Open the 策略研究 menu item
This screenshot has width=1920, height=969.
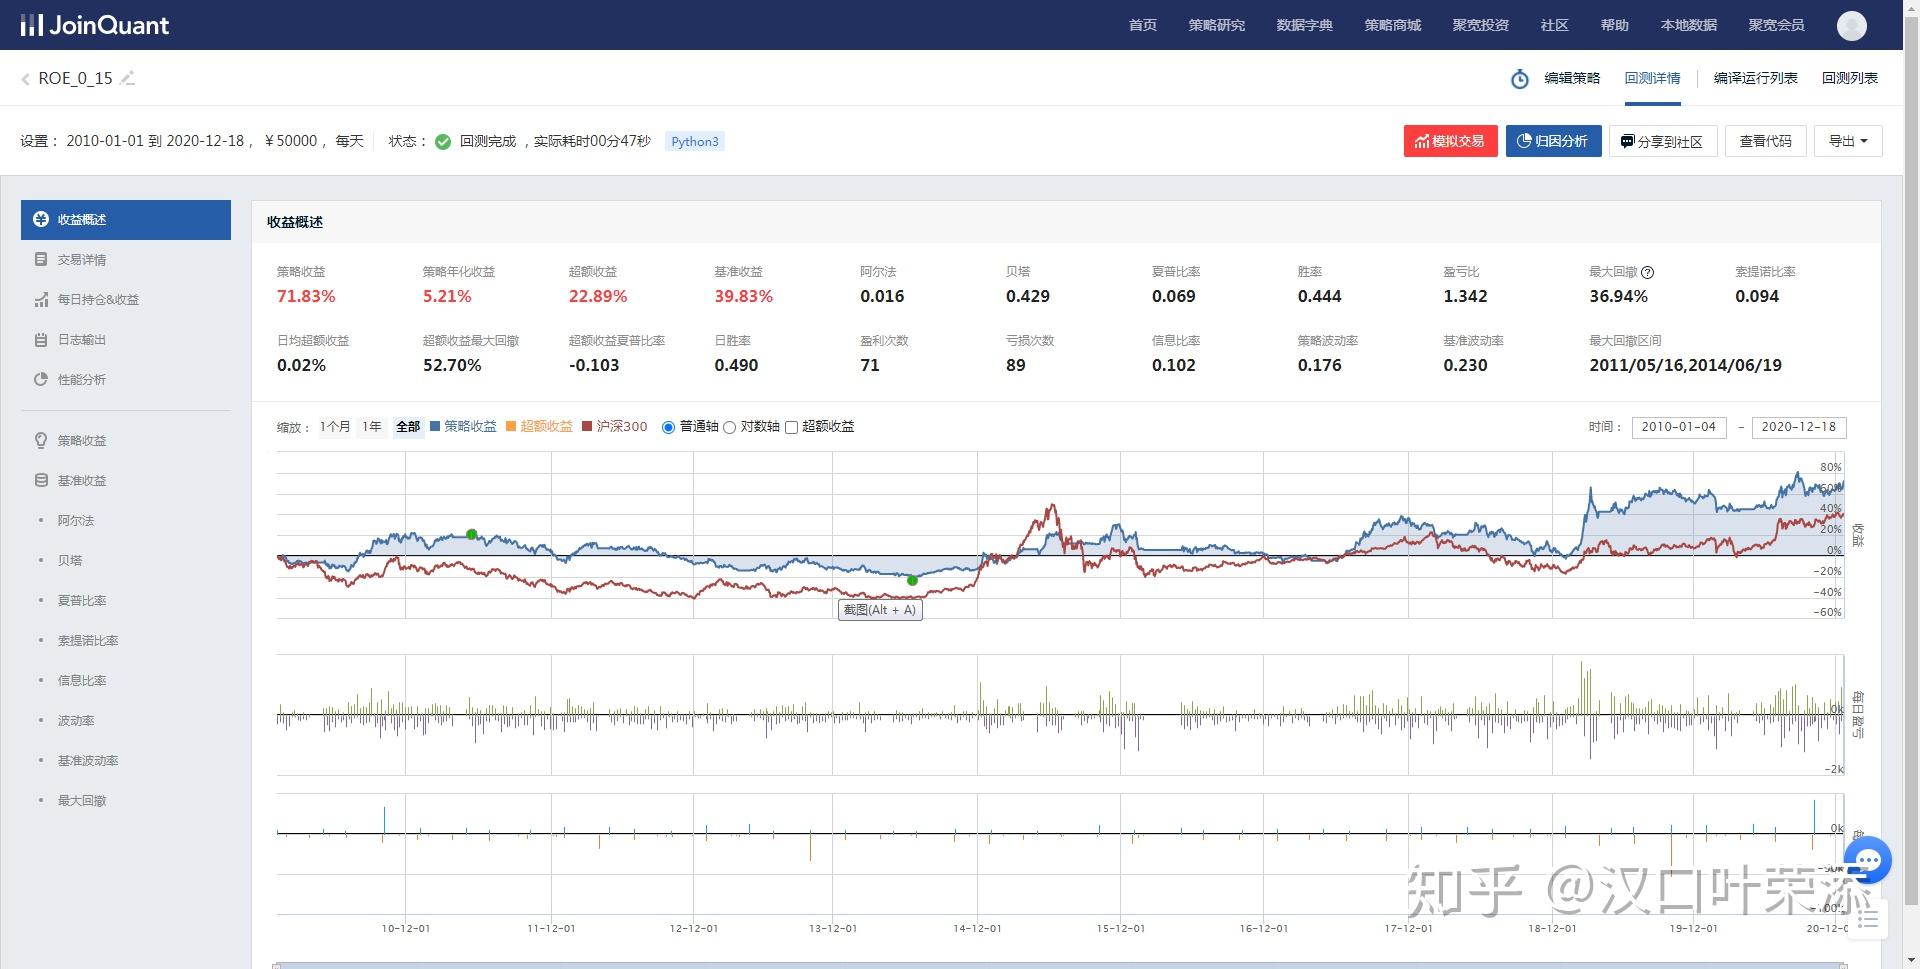coord(1216,25)
